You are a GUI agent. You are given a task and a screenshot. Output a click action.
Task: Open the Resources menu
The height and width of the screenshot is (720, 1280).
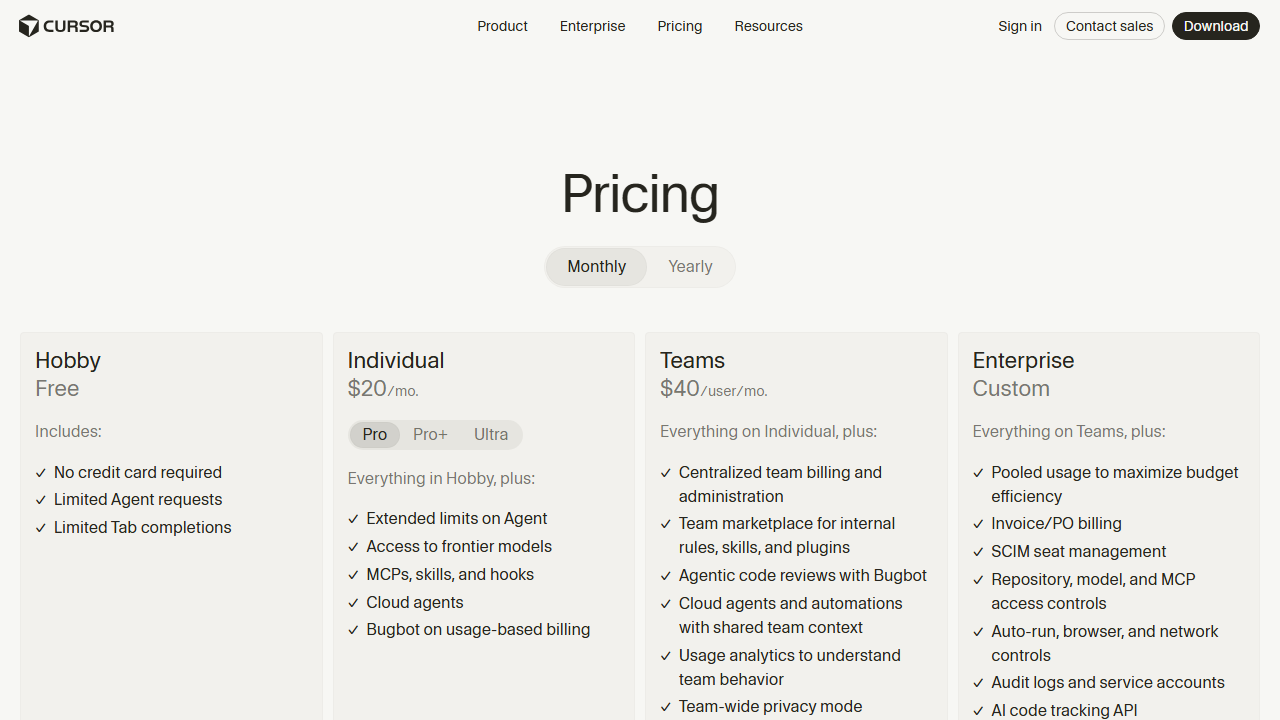tap(768, 26)
